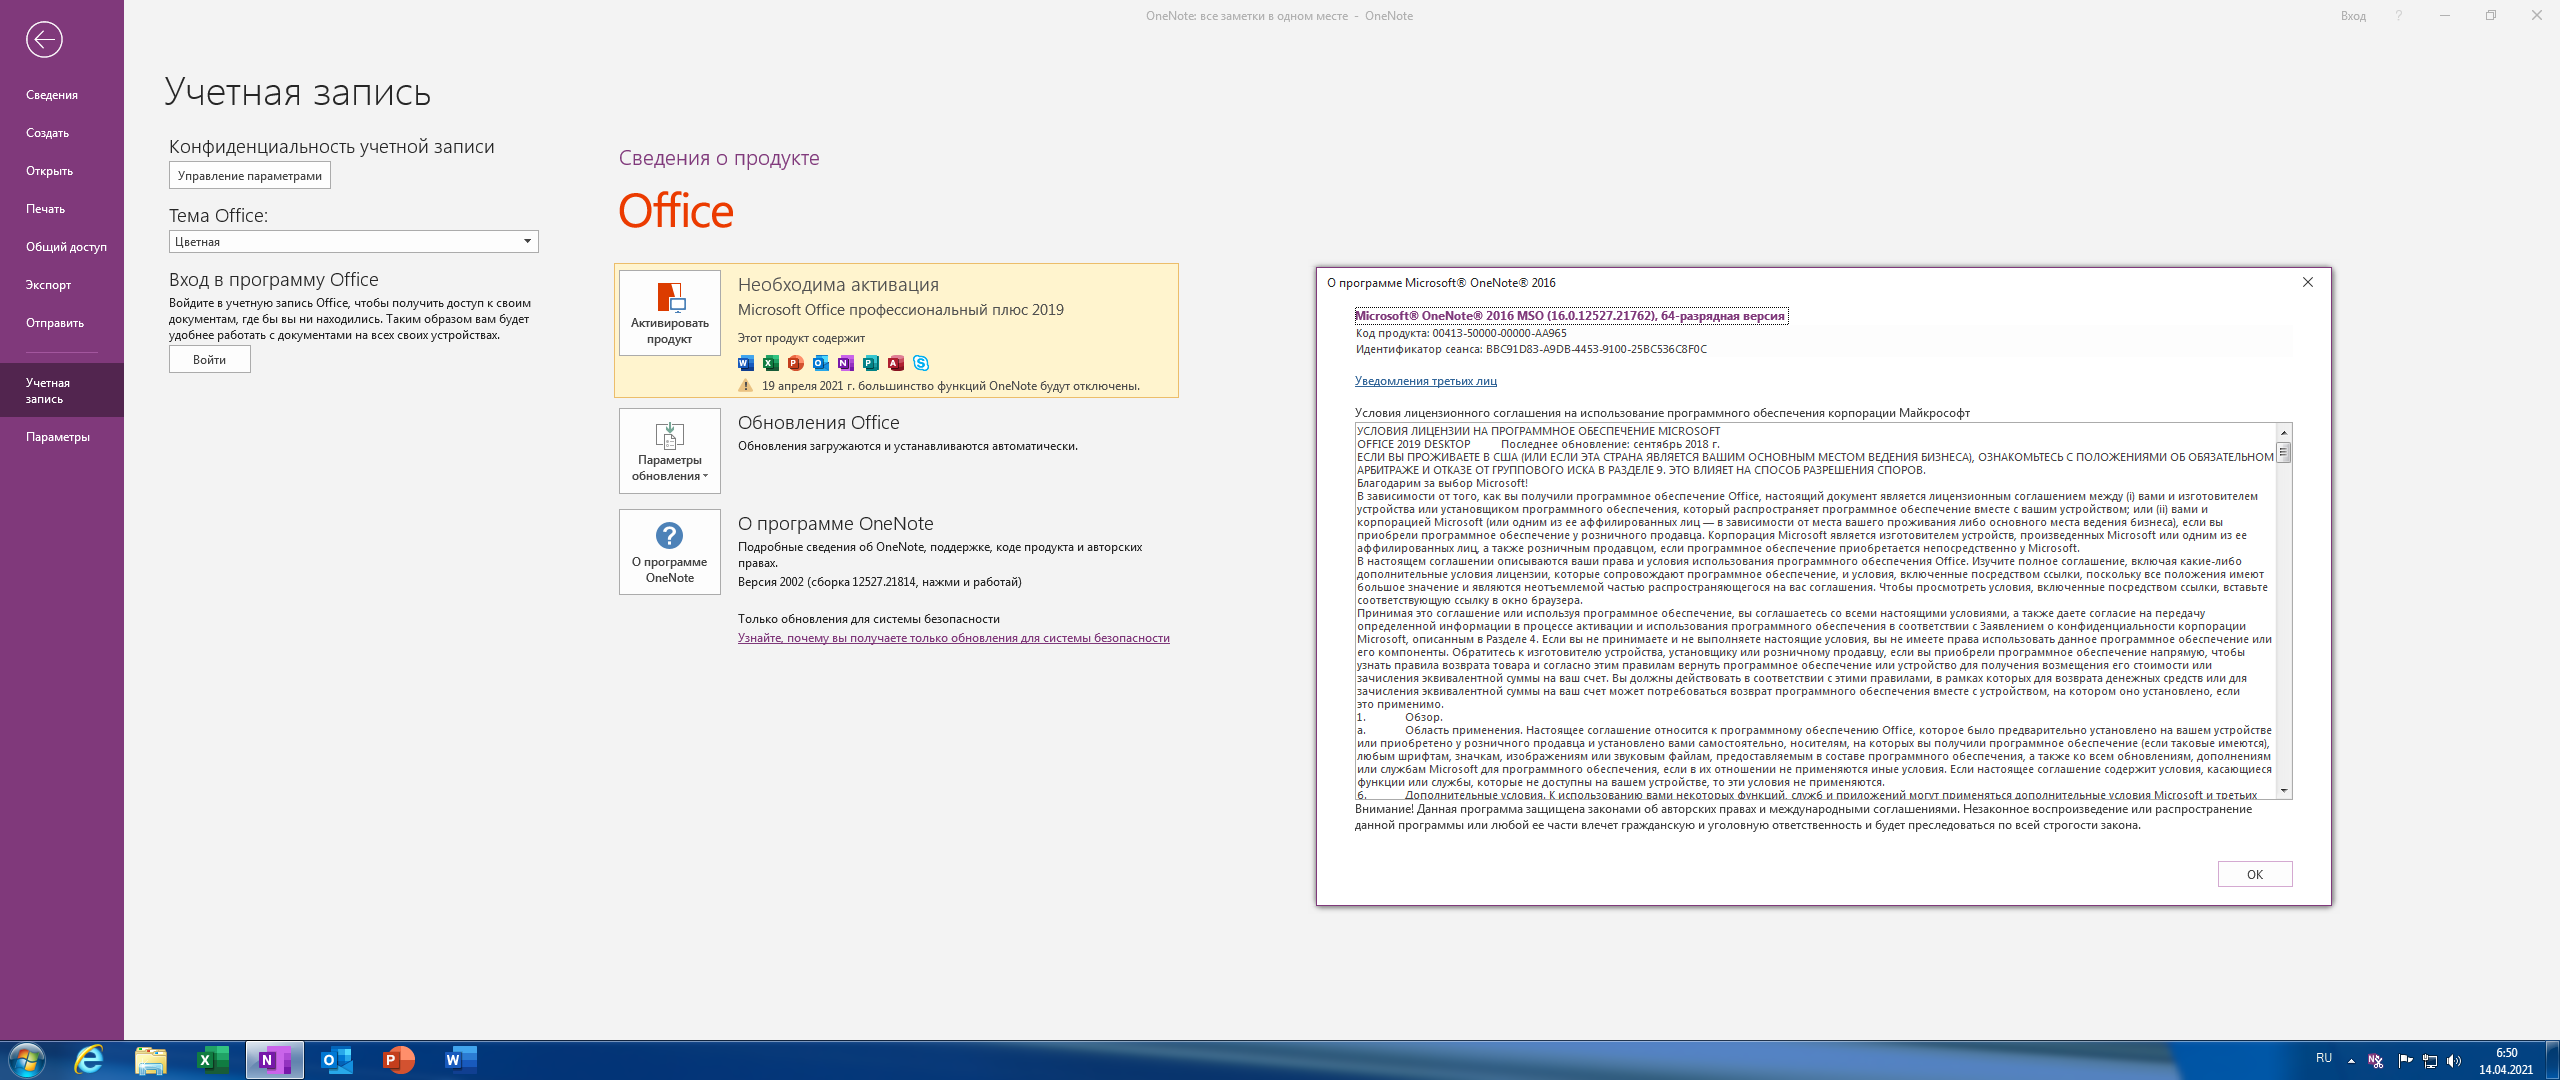2560x1080 pixels.
Task: Open Windows Start menu
Action: 27,1060
